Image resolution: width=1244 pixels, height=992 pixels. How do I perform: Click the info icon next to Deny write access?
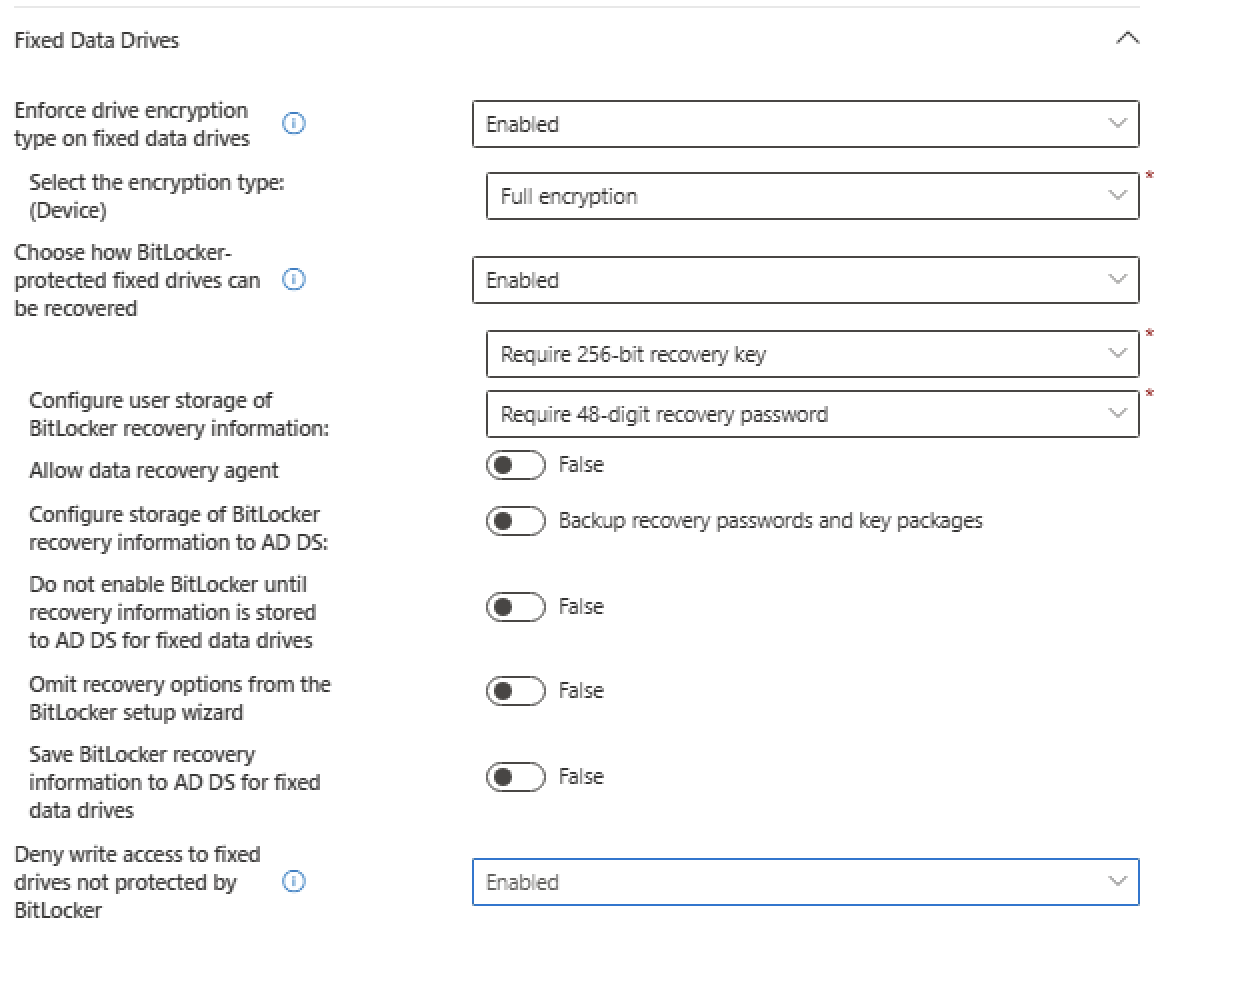pyautogui.click(x=293, y=883)
